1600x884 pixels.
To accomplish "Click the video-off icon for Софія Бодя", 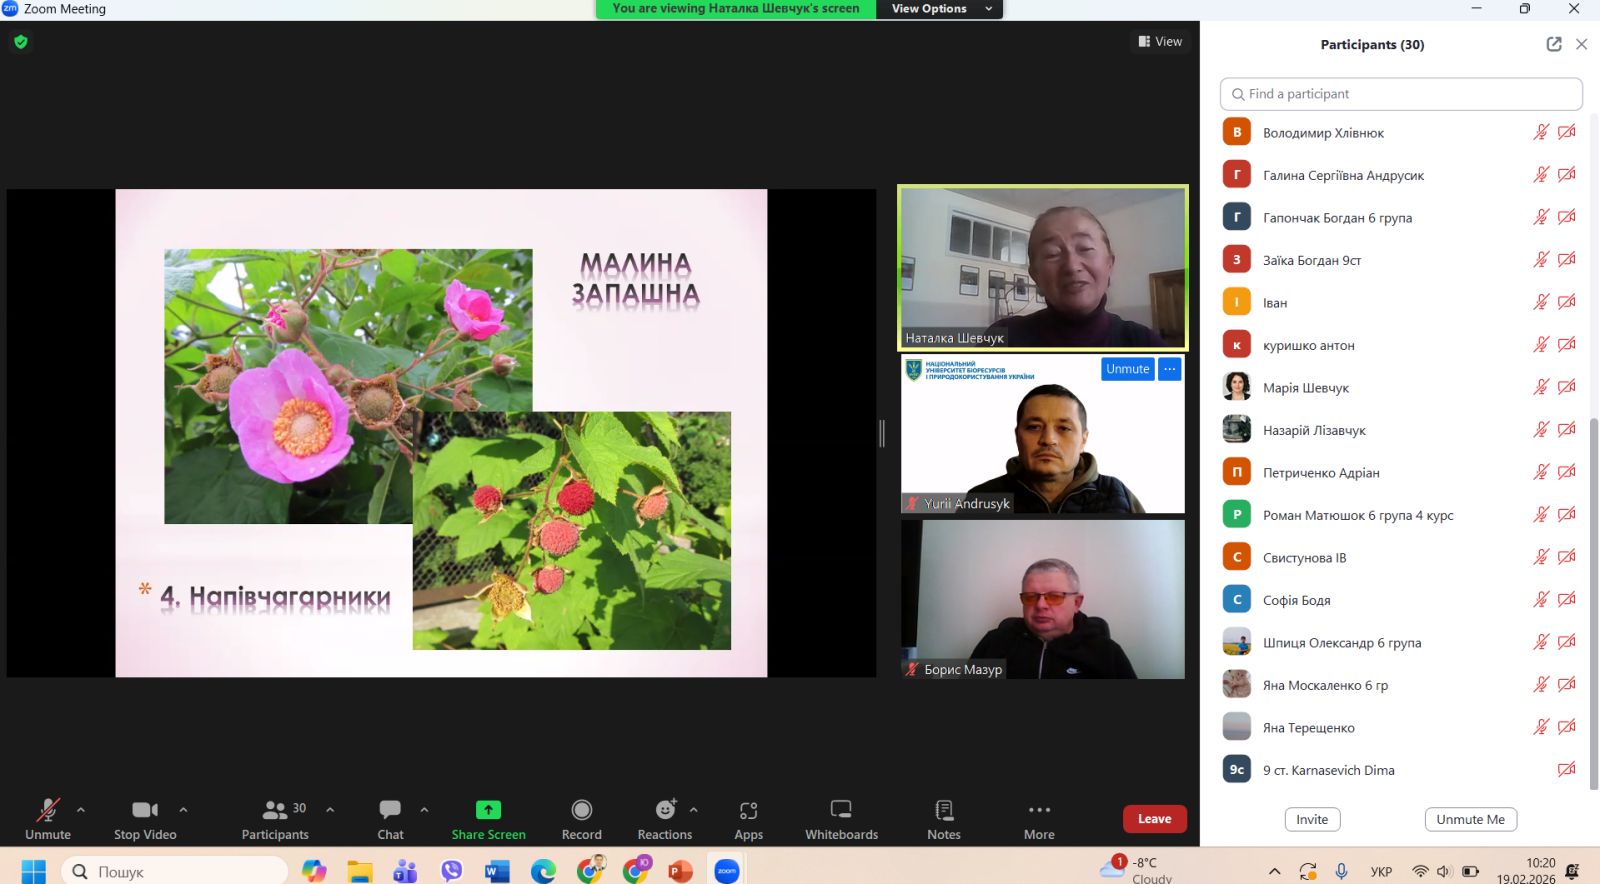I will (1567, 600).
